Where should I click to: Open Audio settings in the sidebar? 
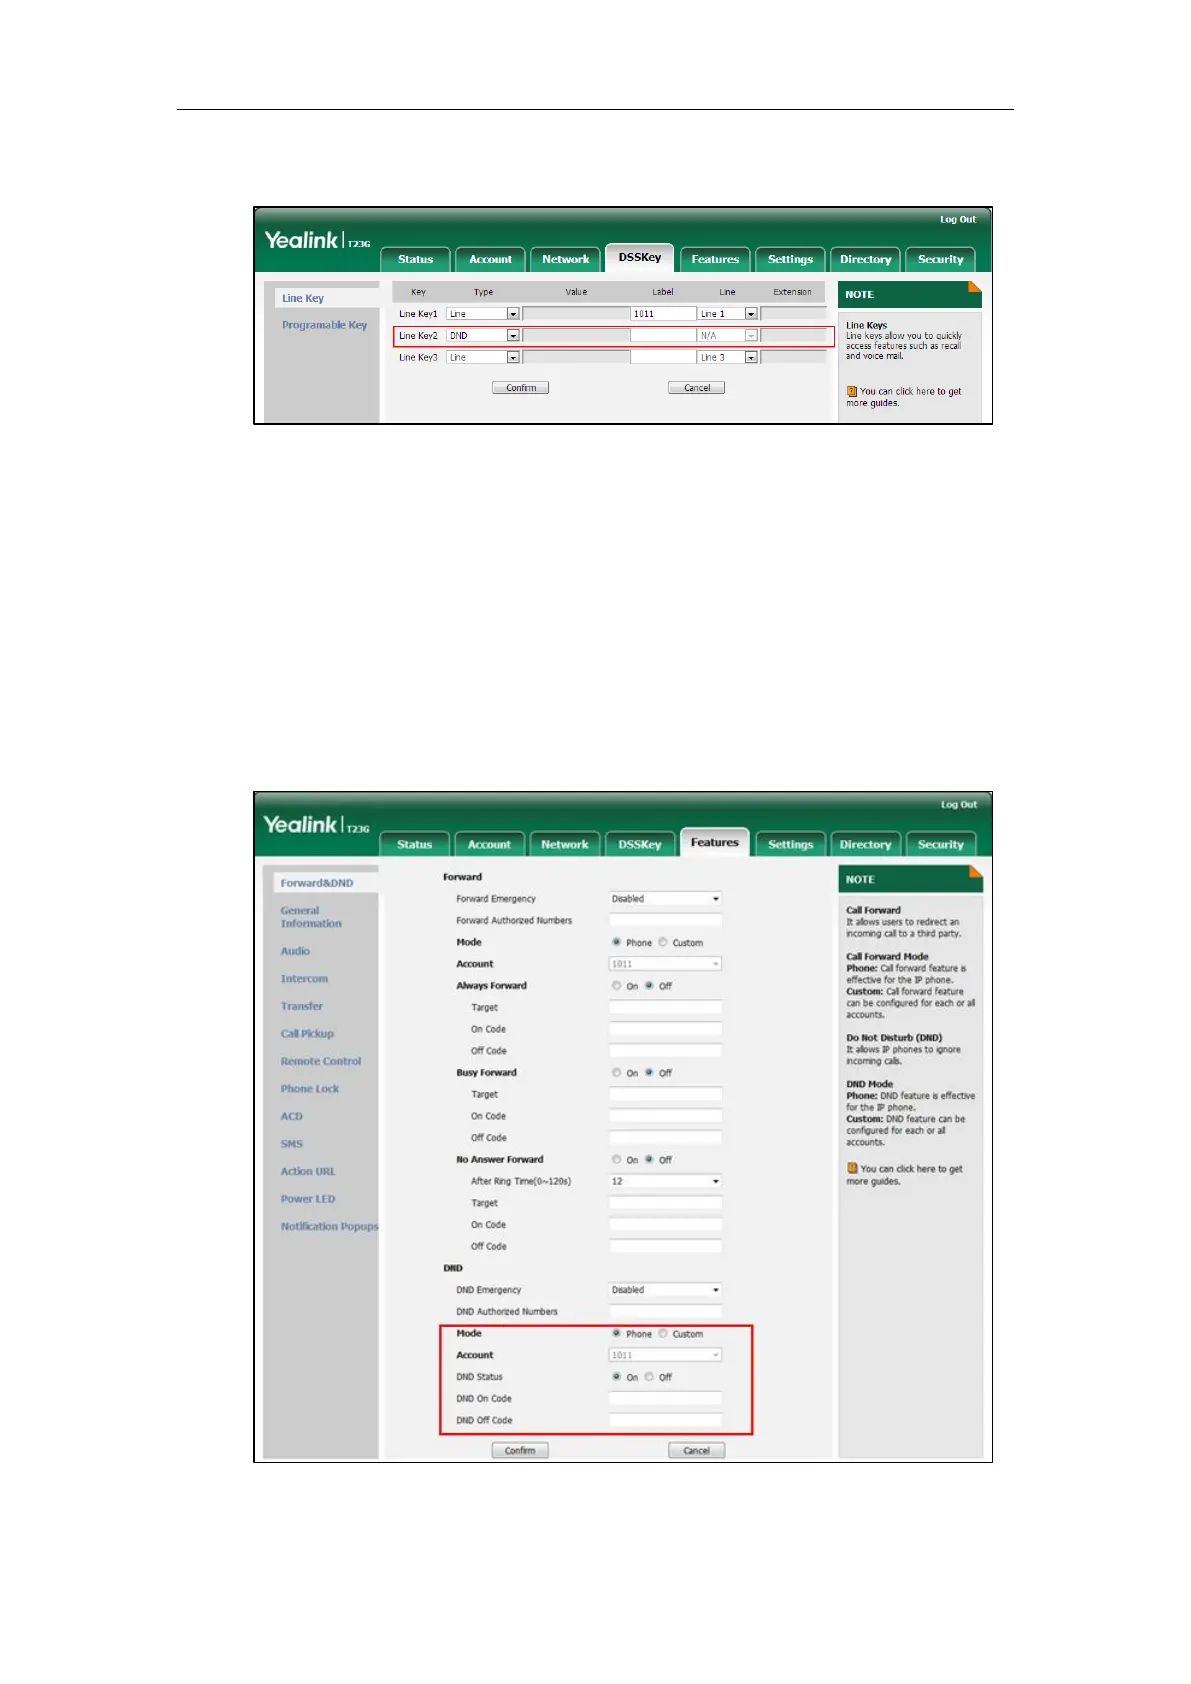(295, 951)
